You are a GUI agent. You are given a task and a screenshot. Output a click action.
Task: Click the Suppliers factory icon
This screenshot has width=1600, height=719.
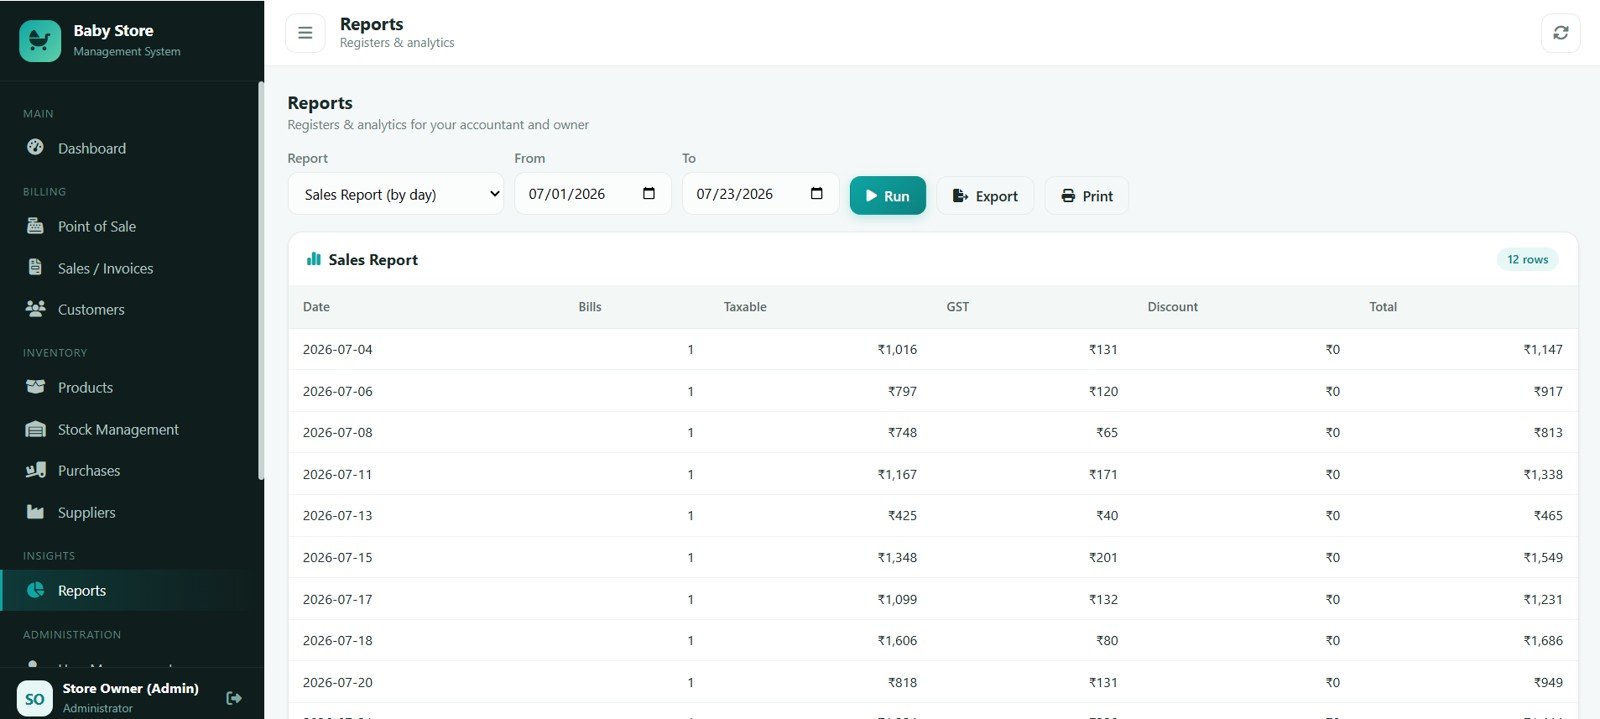tap(35, 512)
